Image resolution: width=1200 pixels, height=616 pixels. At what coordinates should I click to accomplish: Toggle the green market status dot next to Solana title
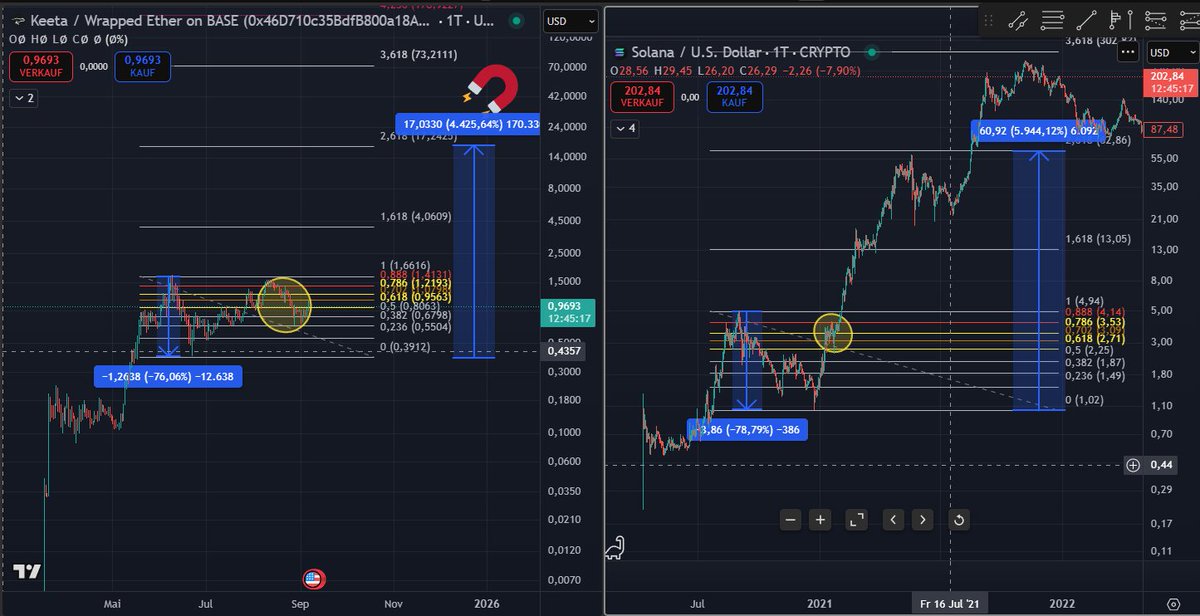pos(870,51)
